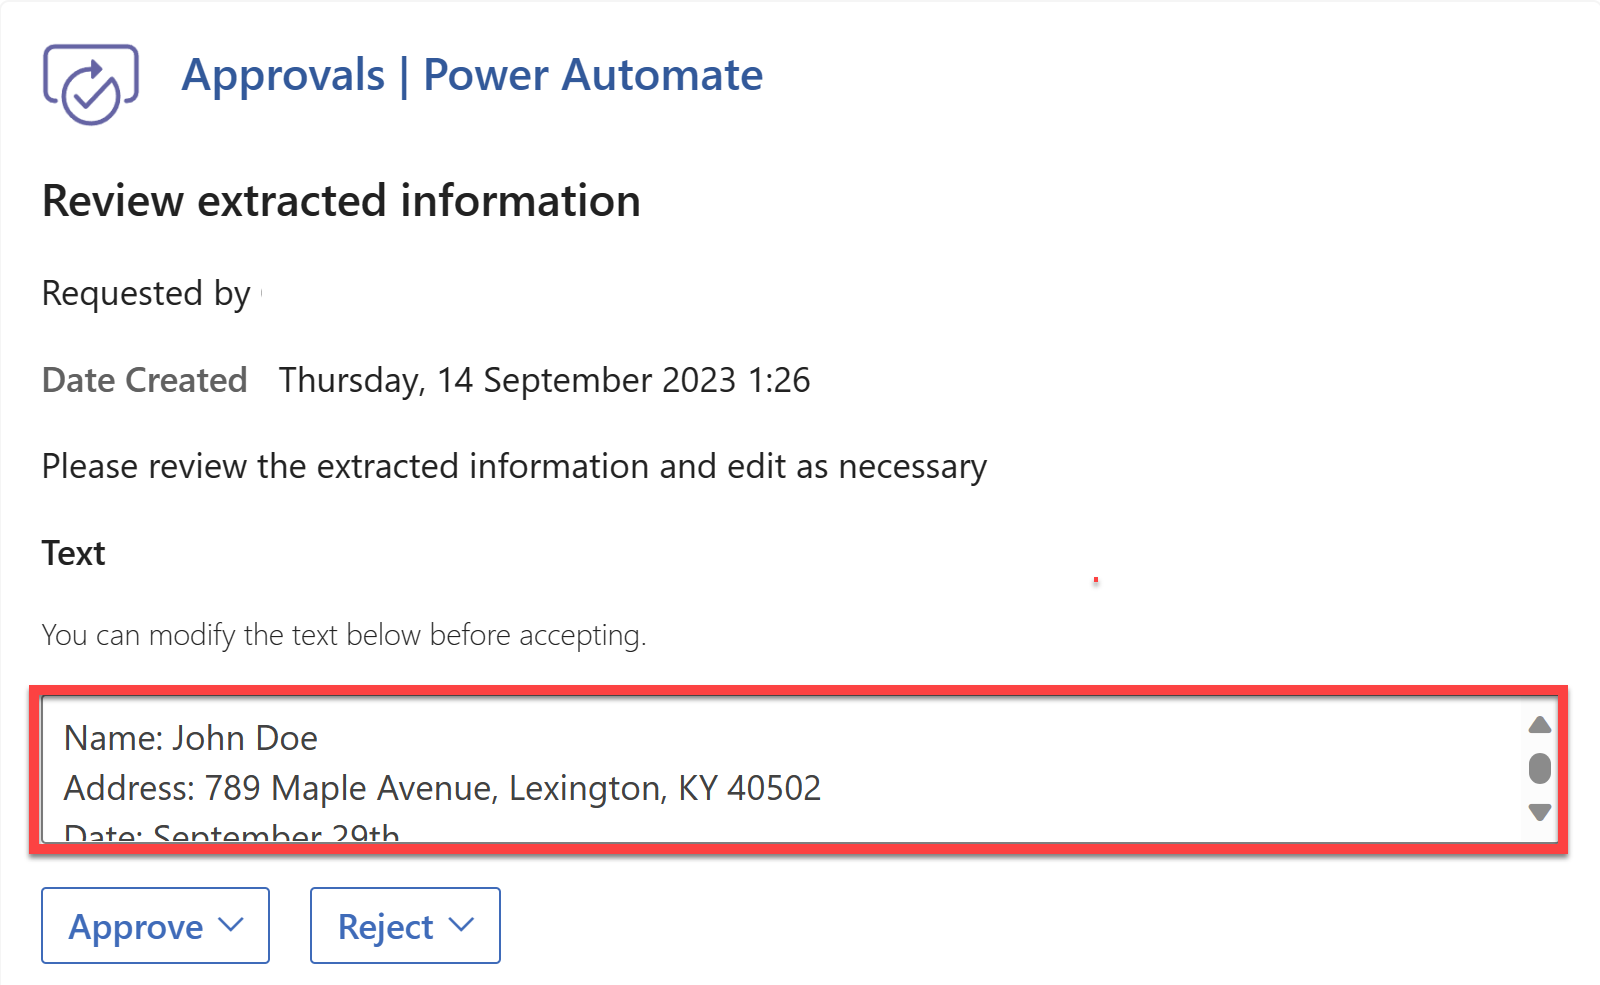Click the Date Created label

[x=145, y=380]
